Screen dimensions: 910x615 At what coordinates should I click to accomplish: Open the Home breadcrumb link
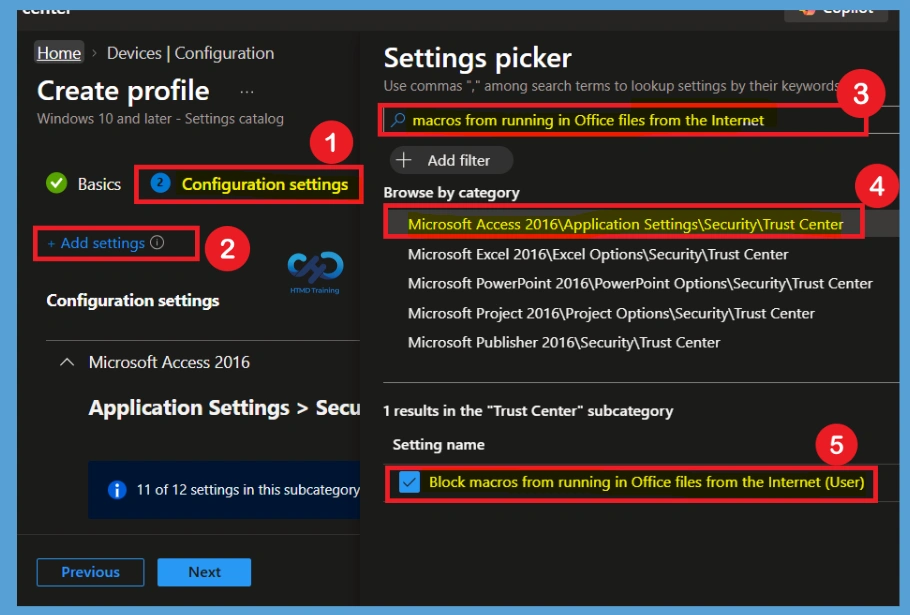59,53
